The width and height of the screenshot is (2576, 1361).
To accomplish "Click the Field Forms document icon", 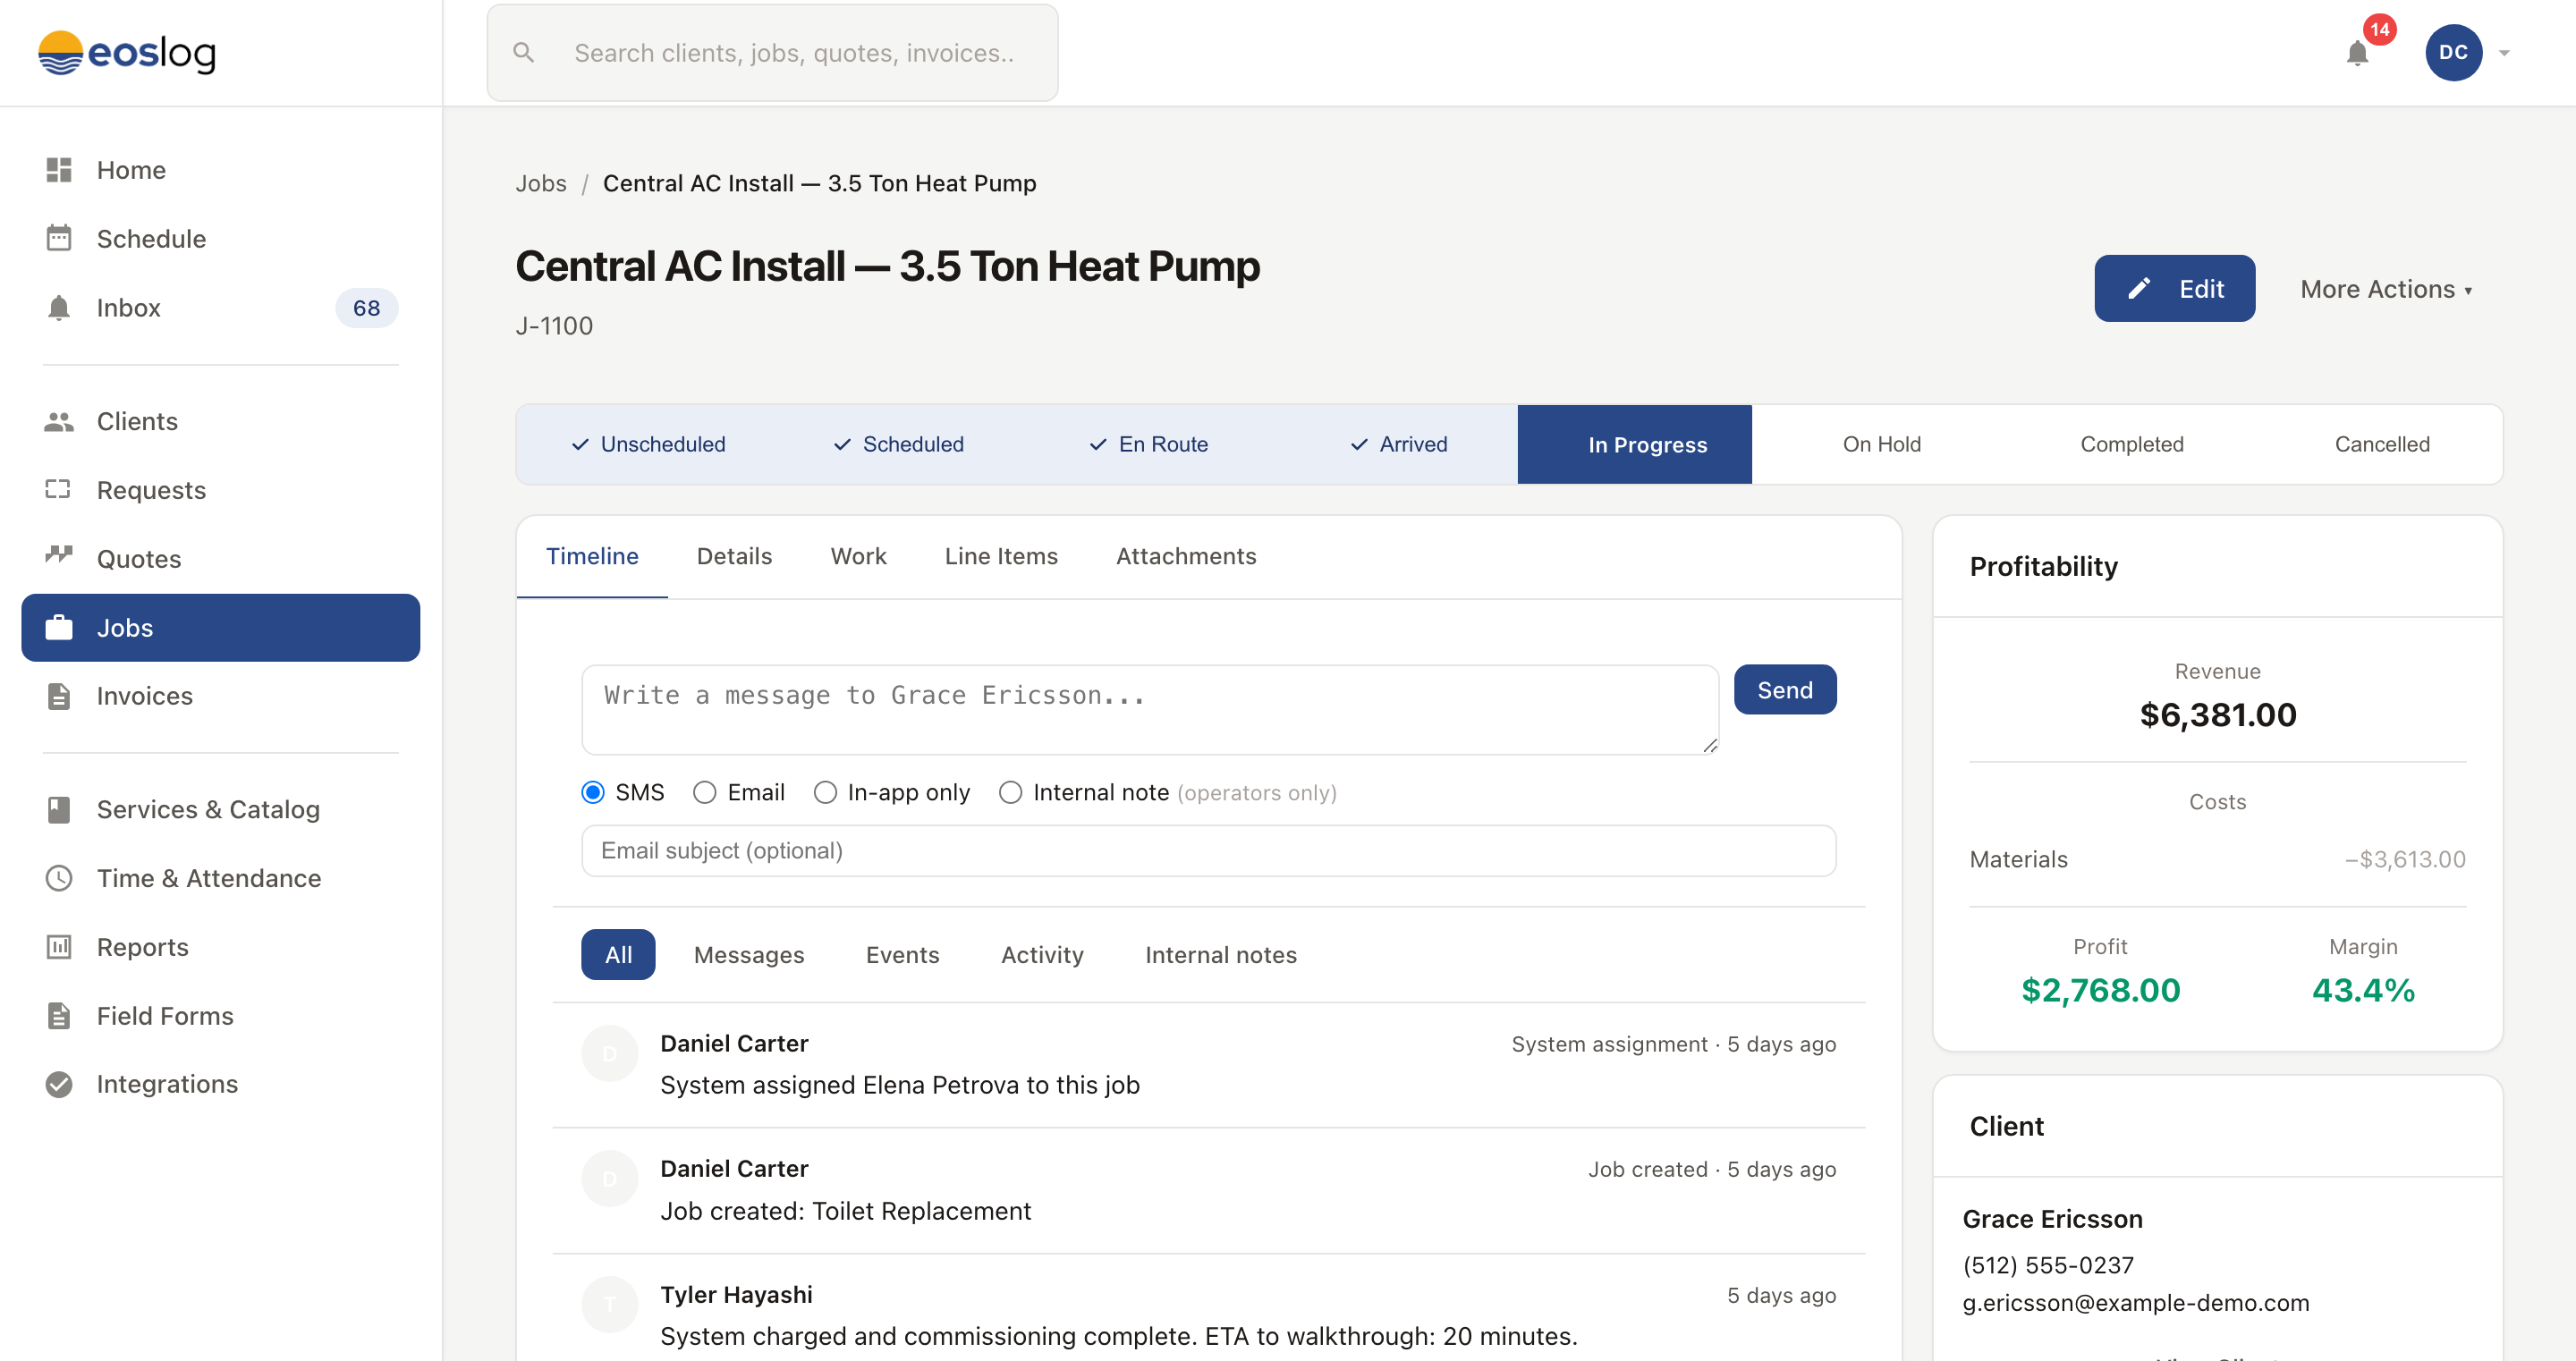I will tap(59, 1016).
